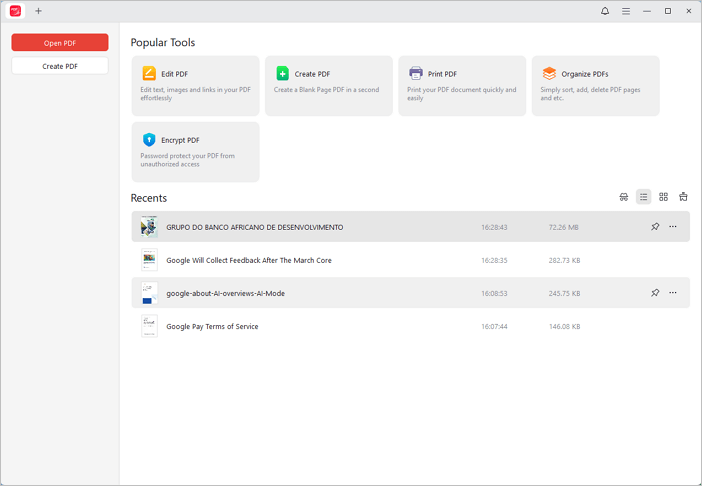Image resolution: width=702 pixels, height=486 pixels.
Task: Click the 16:28:43 timestamp
Action: coord(494,227)
